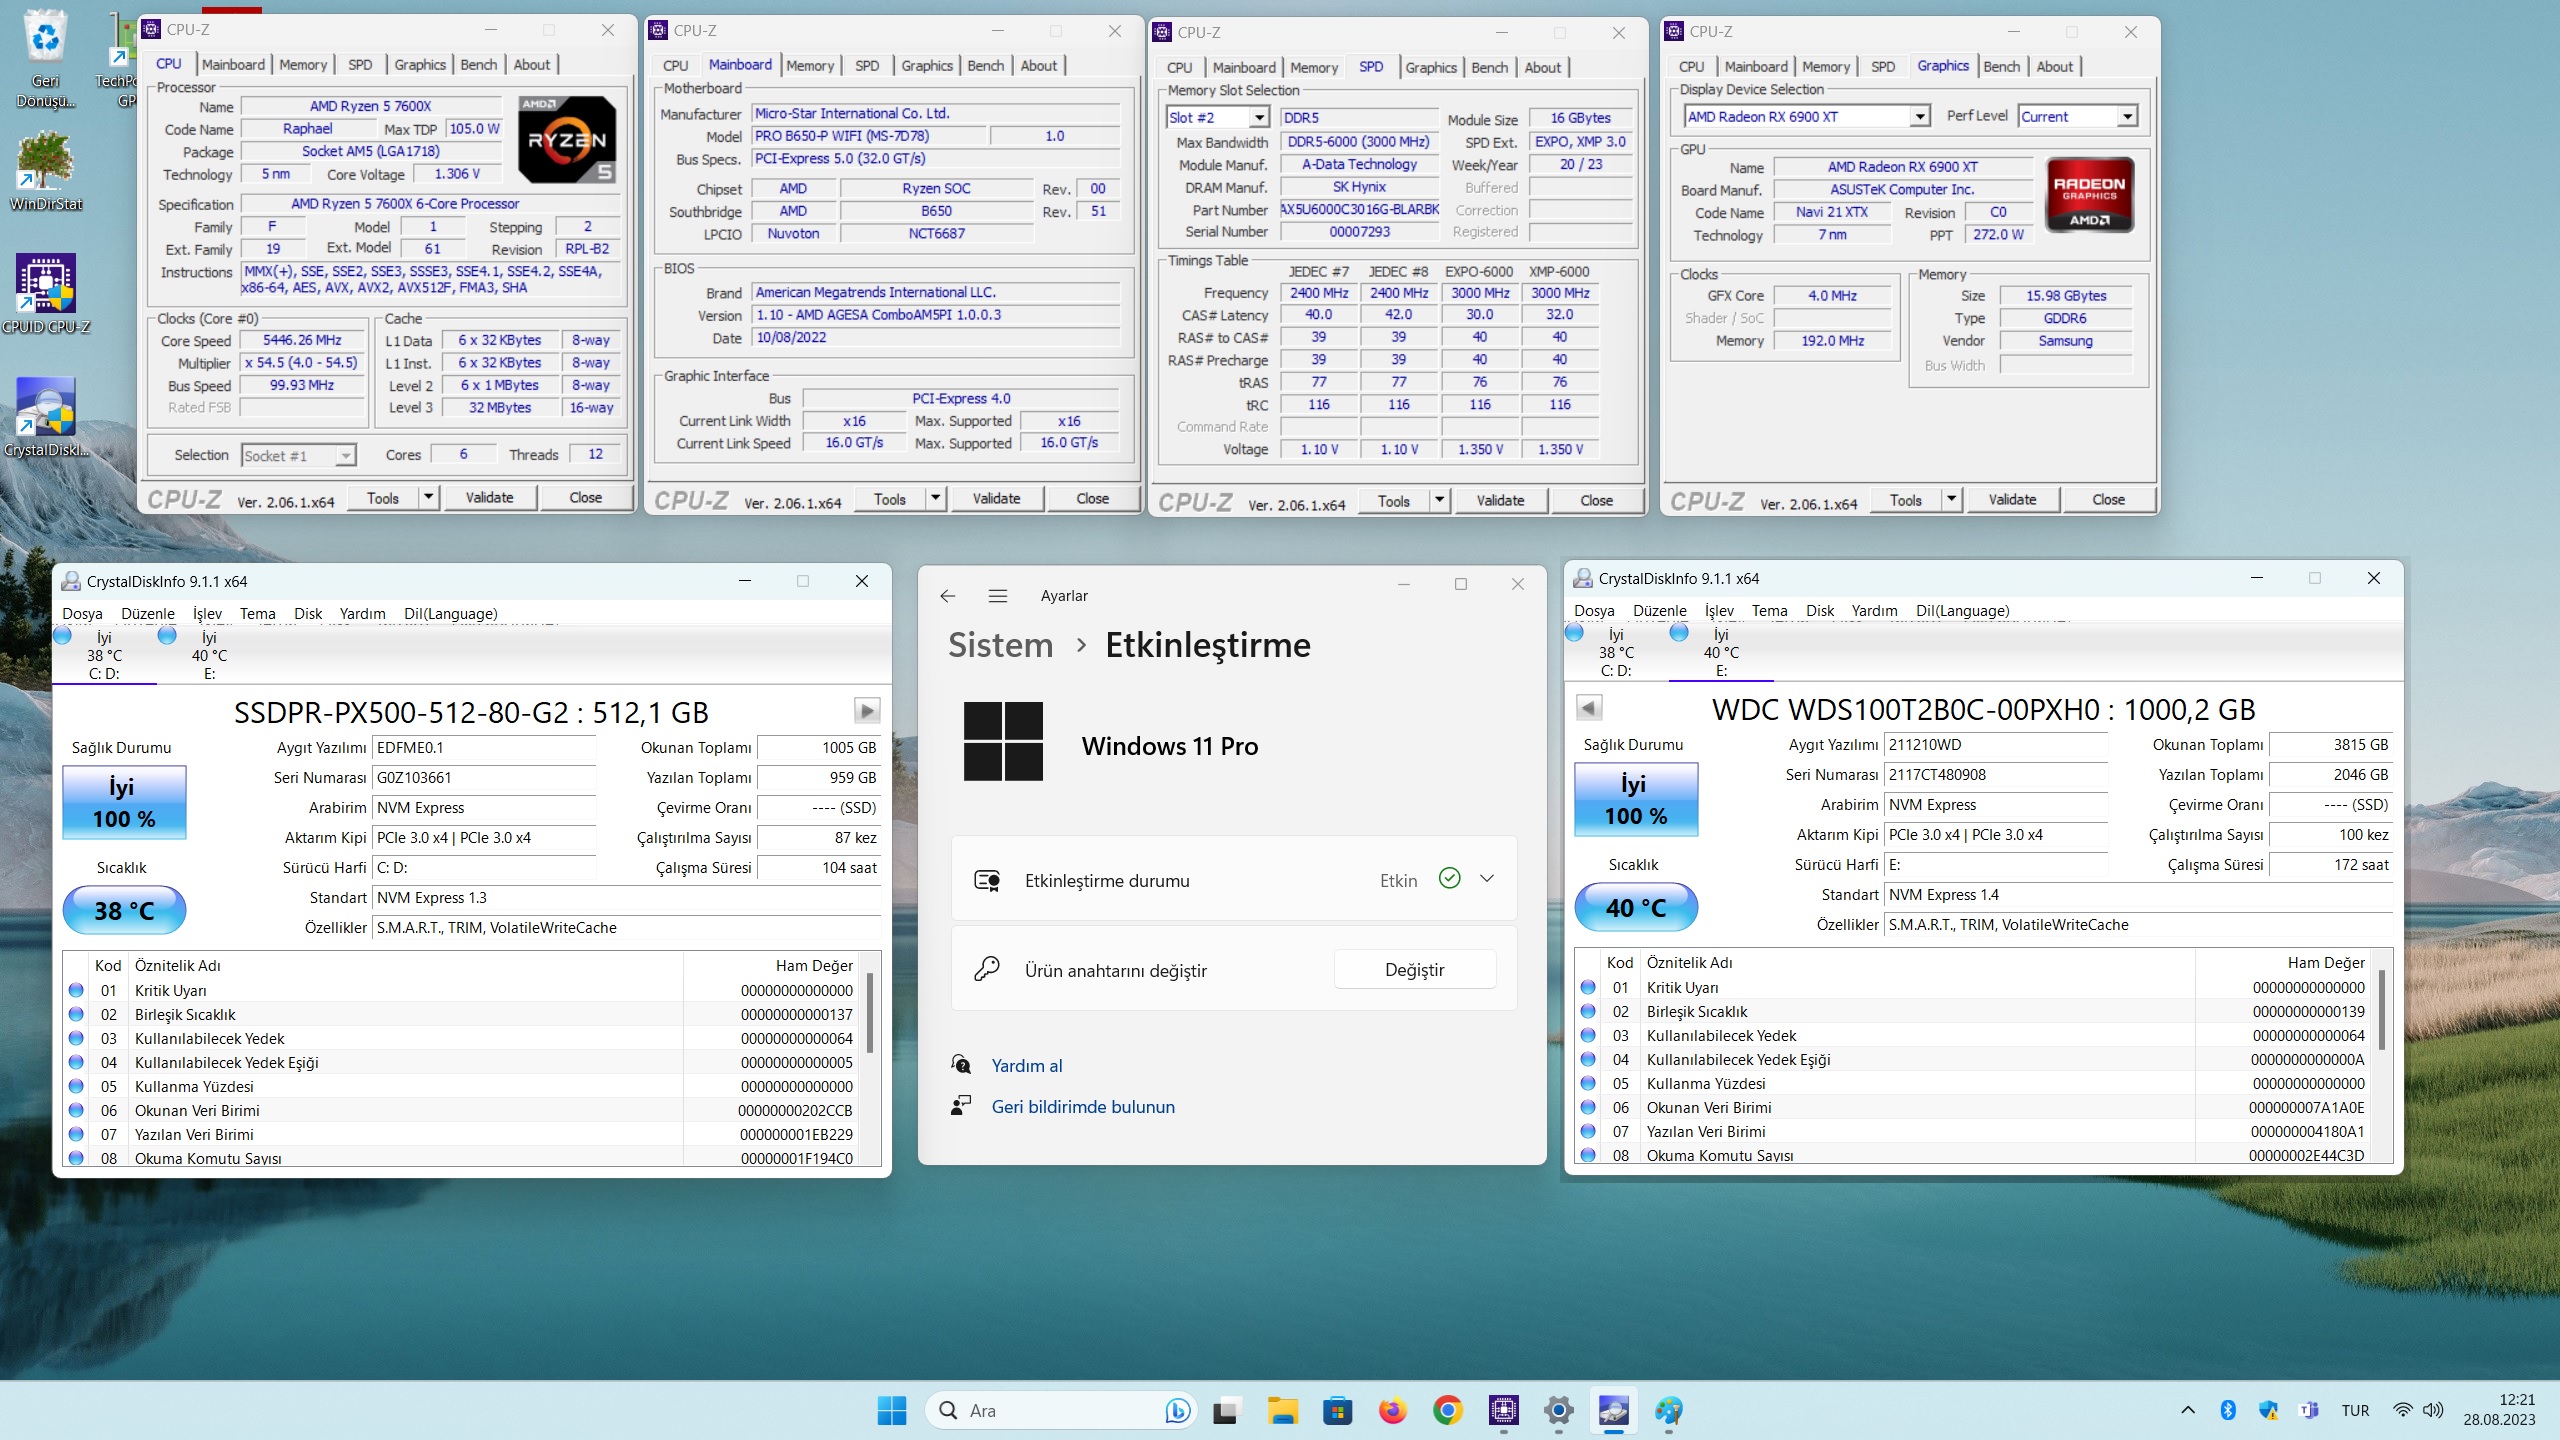
Task: Open the Perf Level Current dropdown
Action: pyautogui.click(x=2127, y=117)
